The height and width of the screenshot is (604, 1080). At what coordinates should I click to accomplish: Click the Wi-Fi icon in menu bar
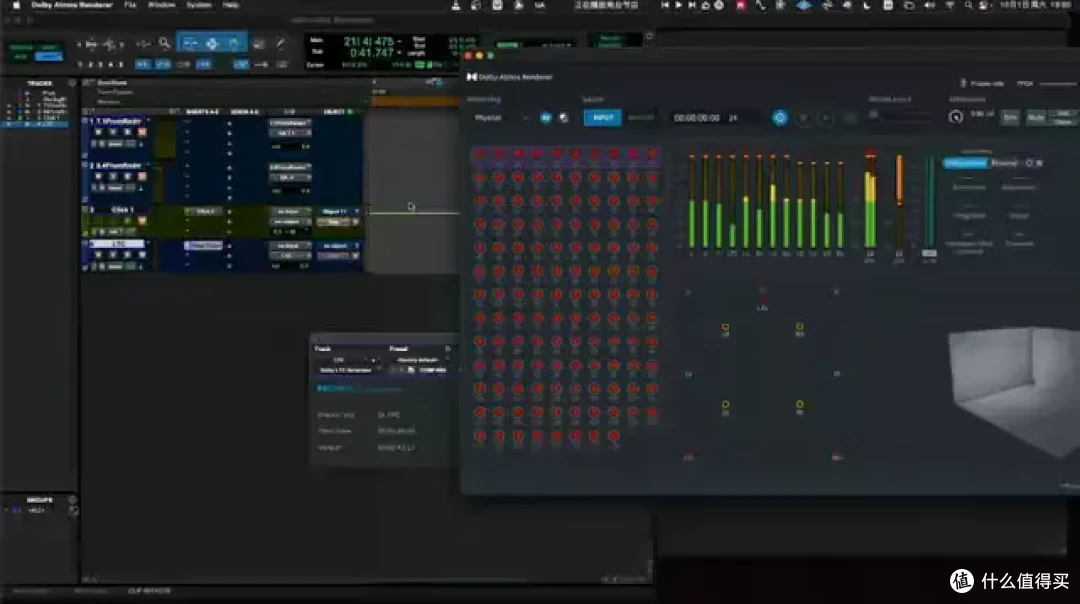coord(950,6)
